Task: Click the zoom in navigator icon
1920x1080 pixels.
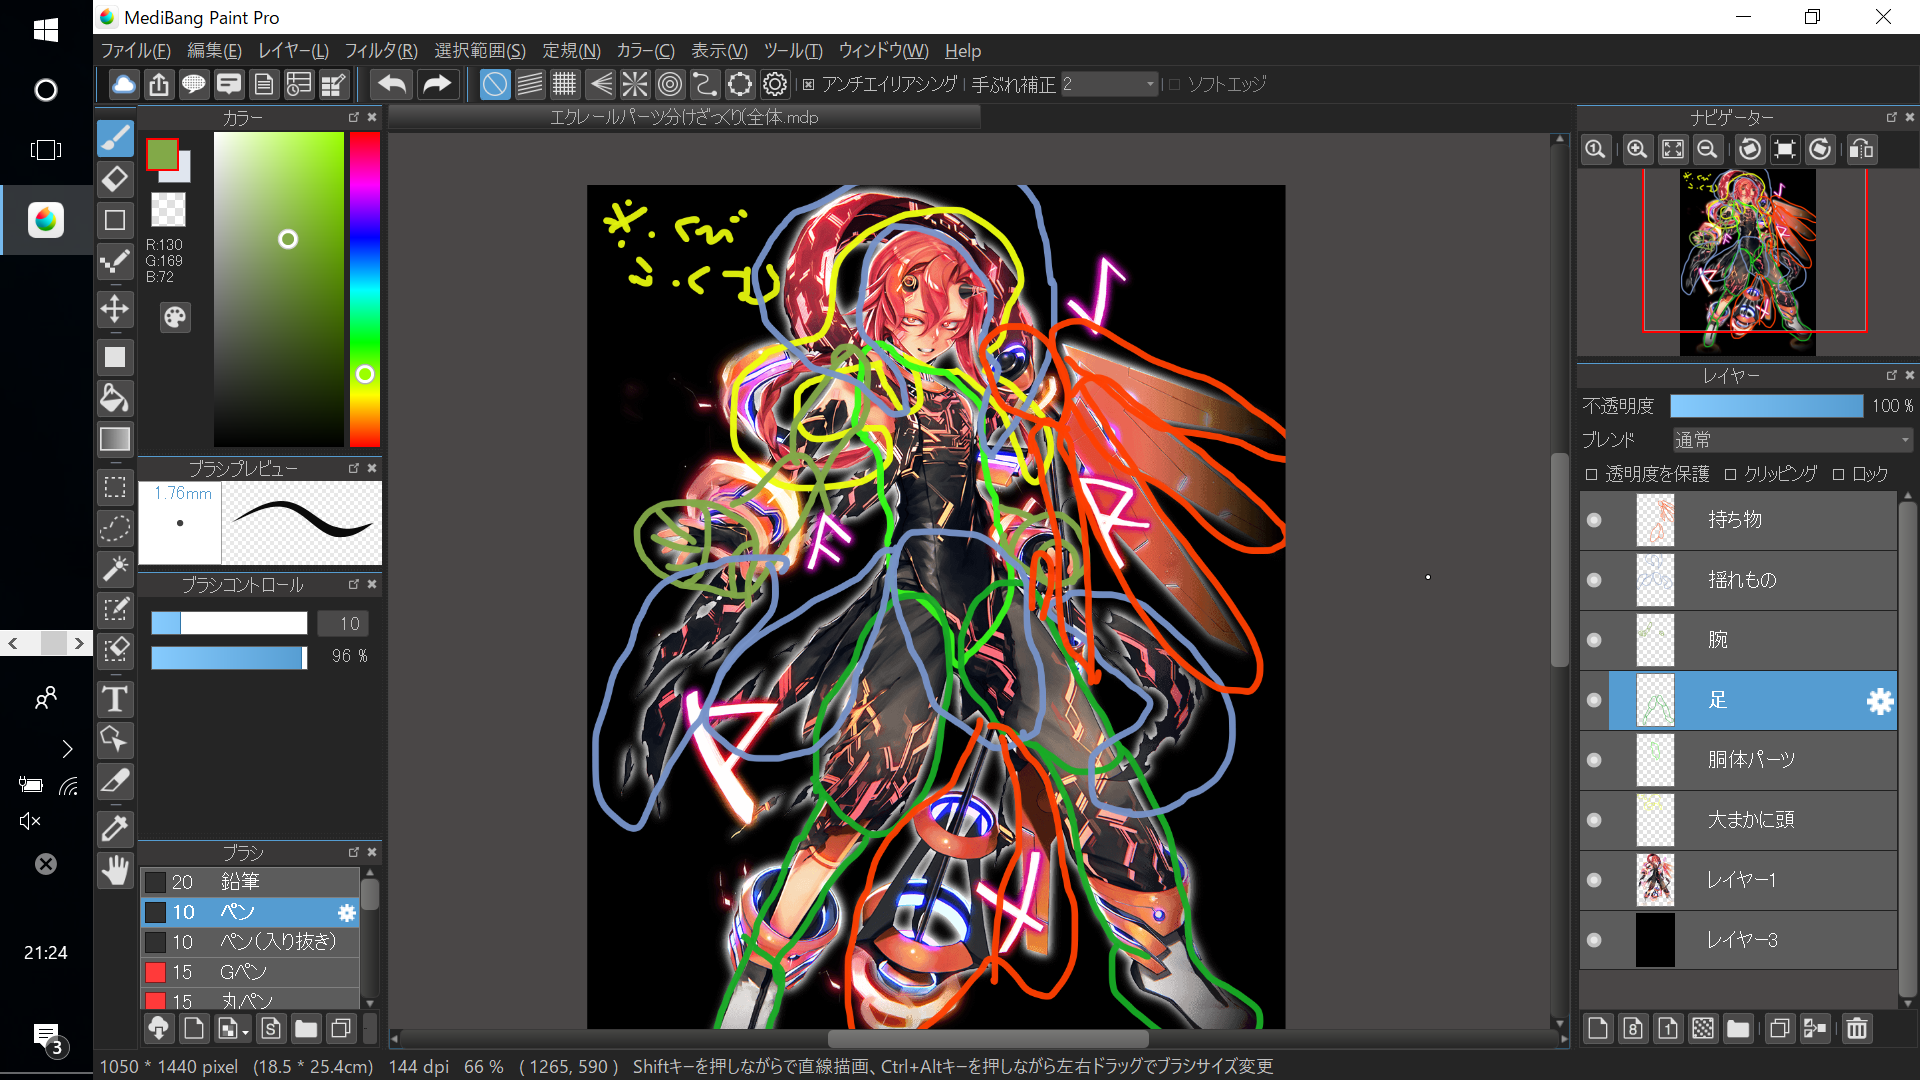Action: pyautogui.click(x=1637, y=150)
